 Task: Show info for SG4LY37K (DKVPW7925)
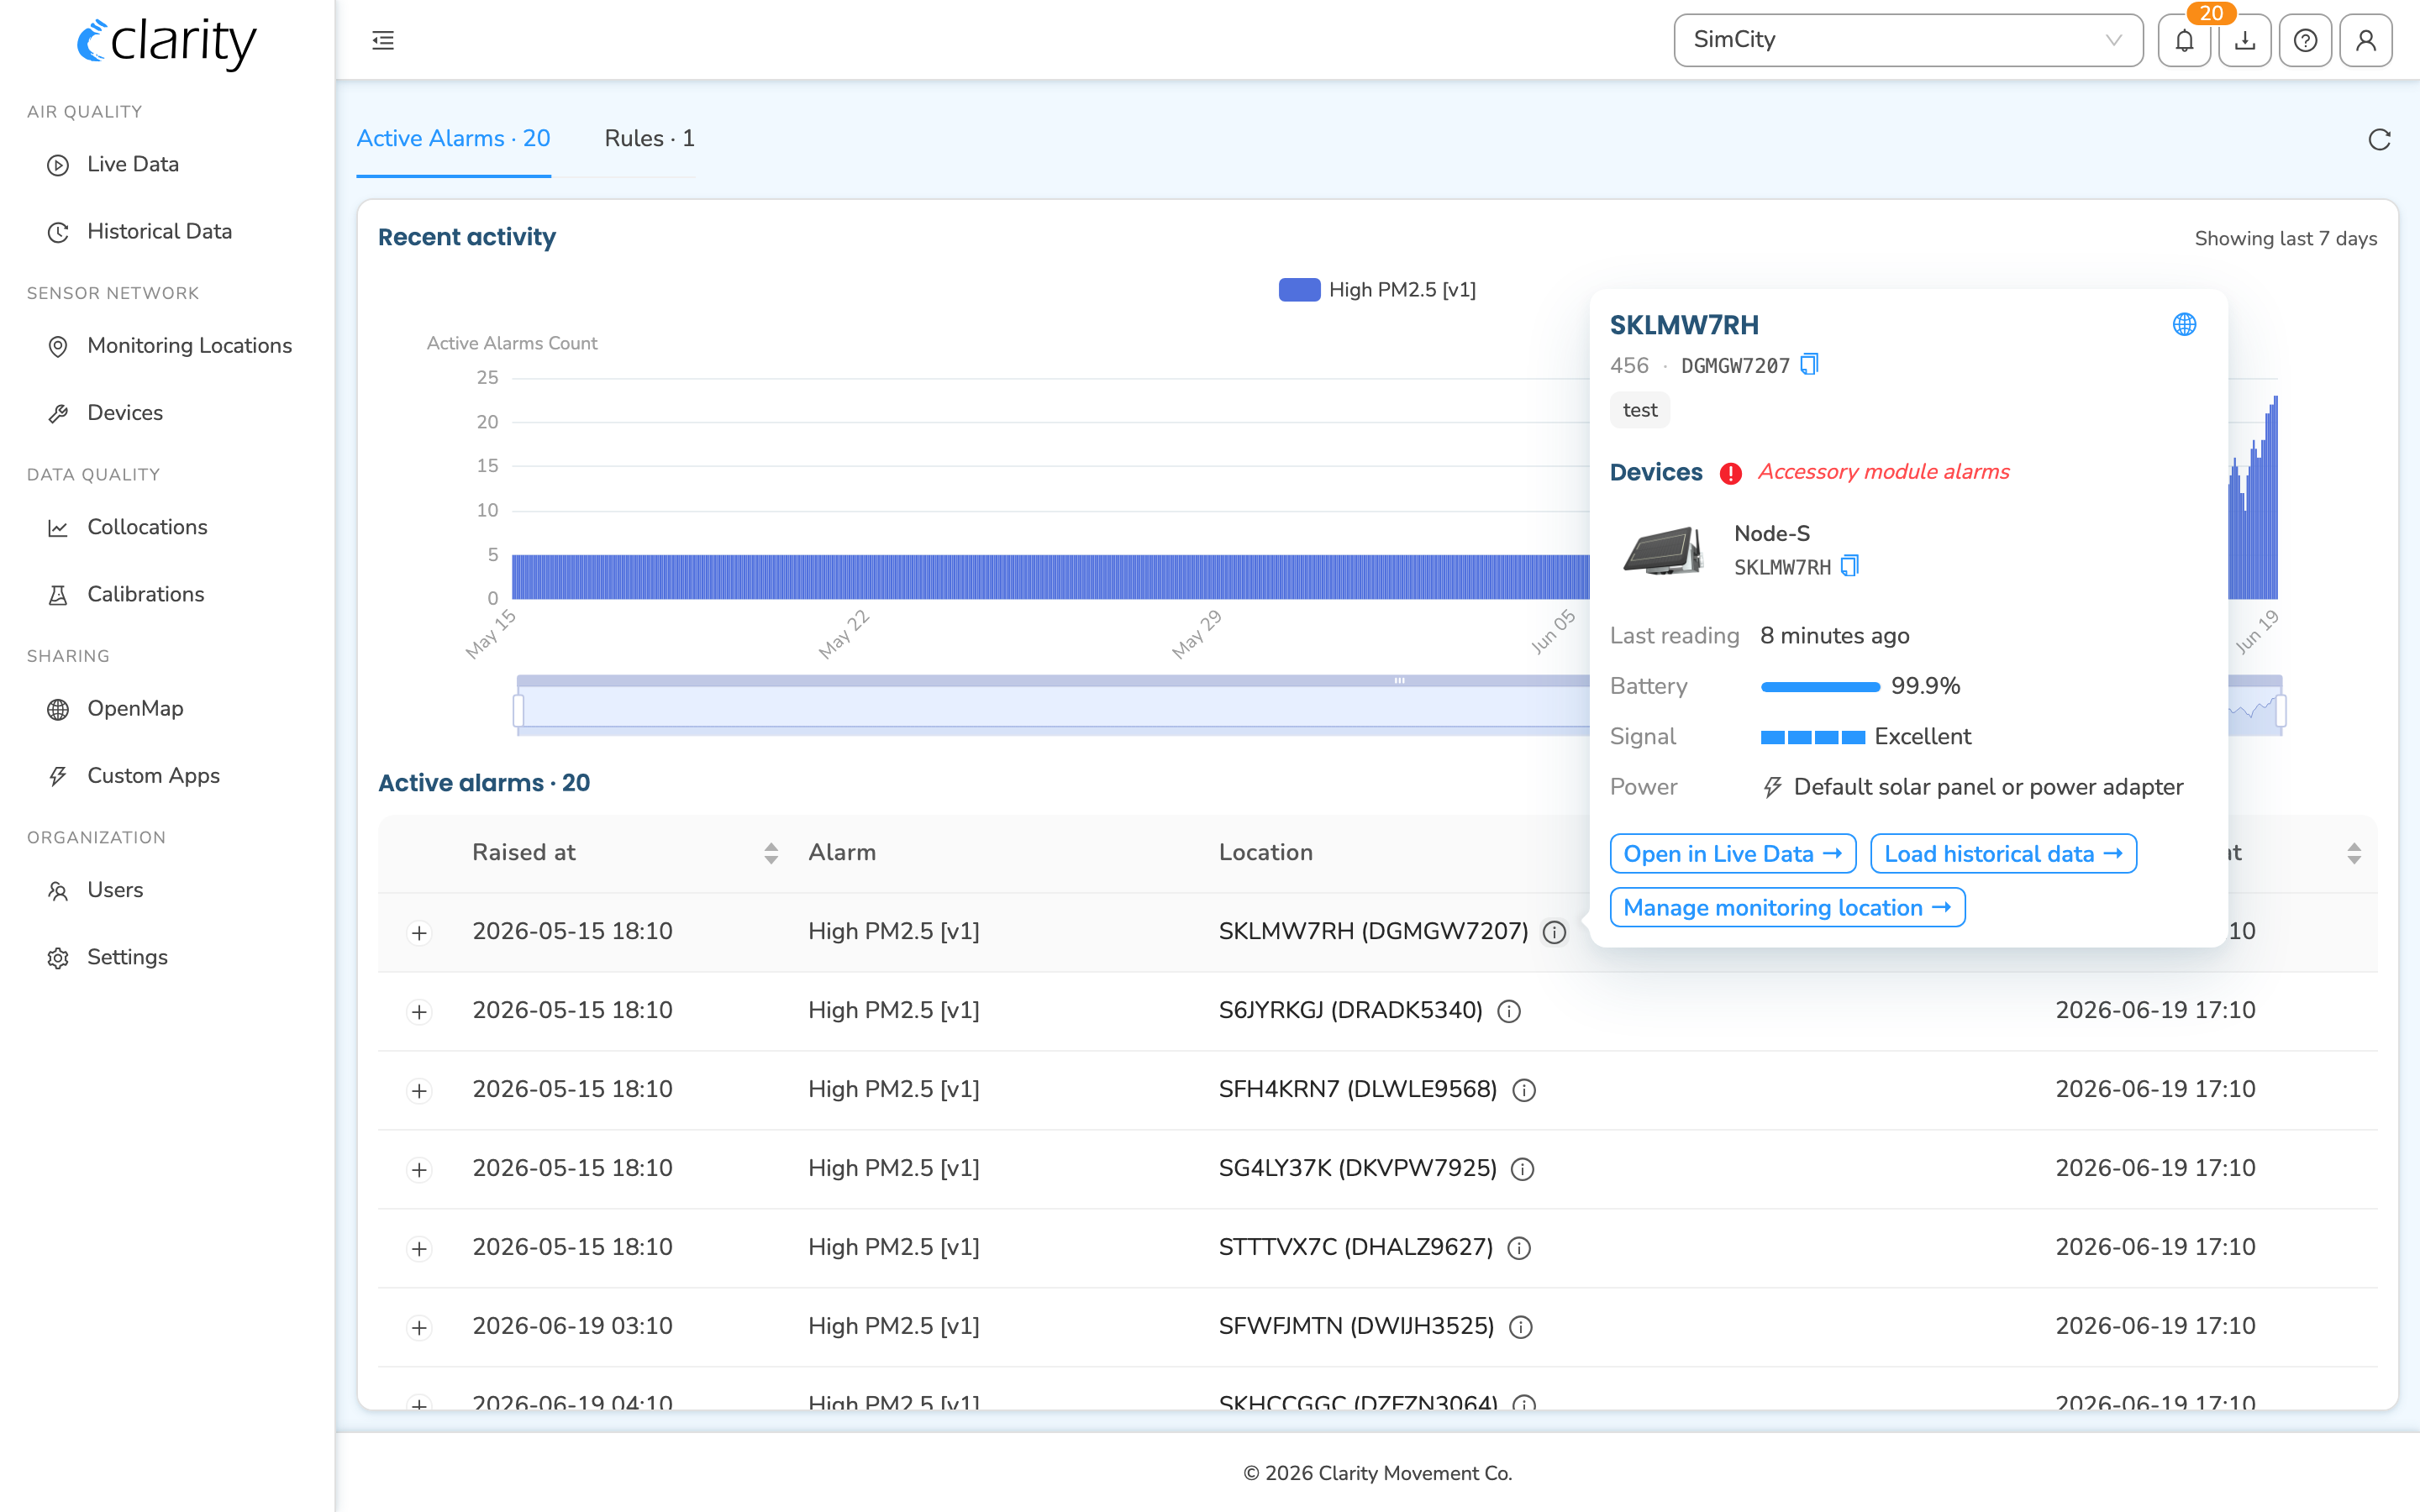coord(1523,1169)
